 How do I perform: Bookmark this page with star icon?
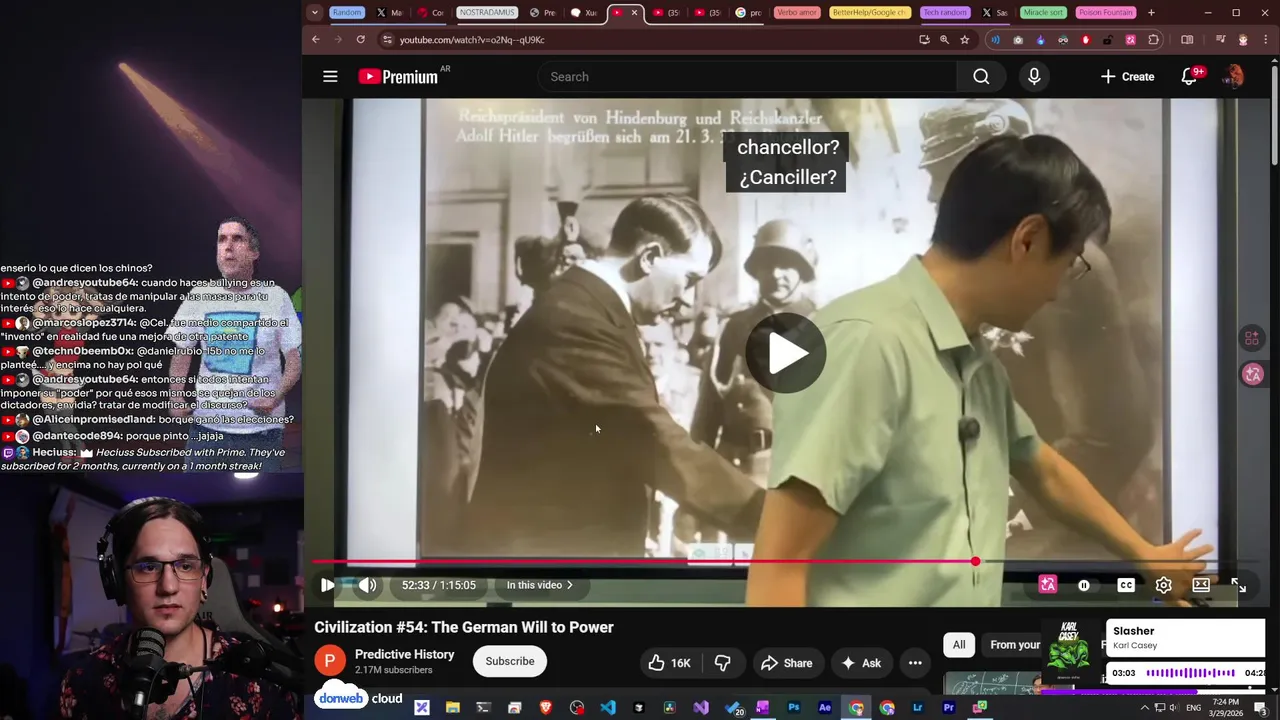(965, 40)
